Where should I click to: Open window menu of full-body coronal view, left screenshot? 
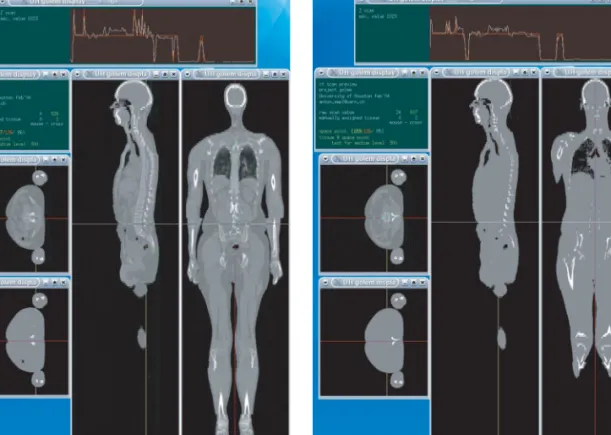click(x=187, y=74)
